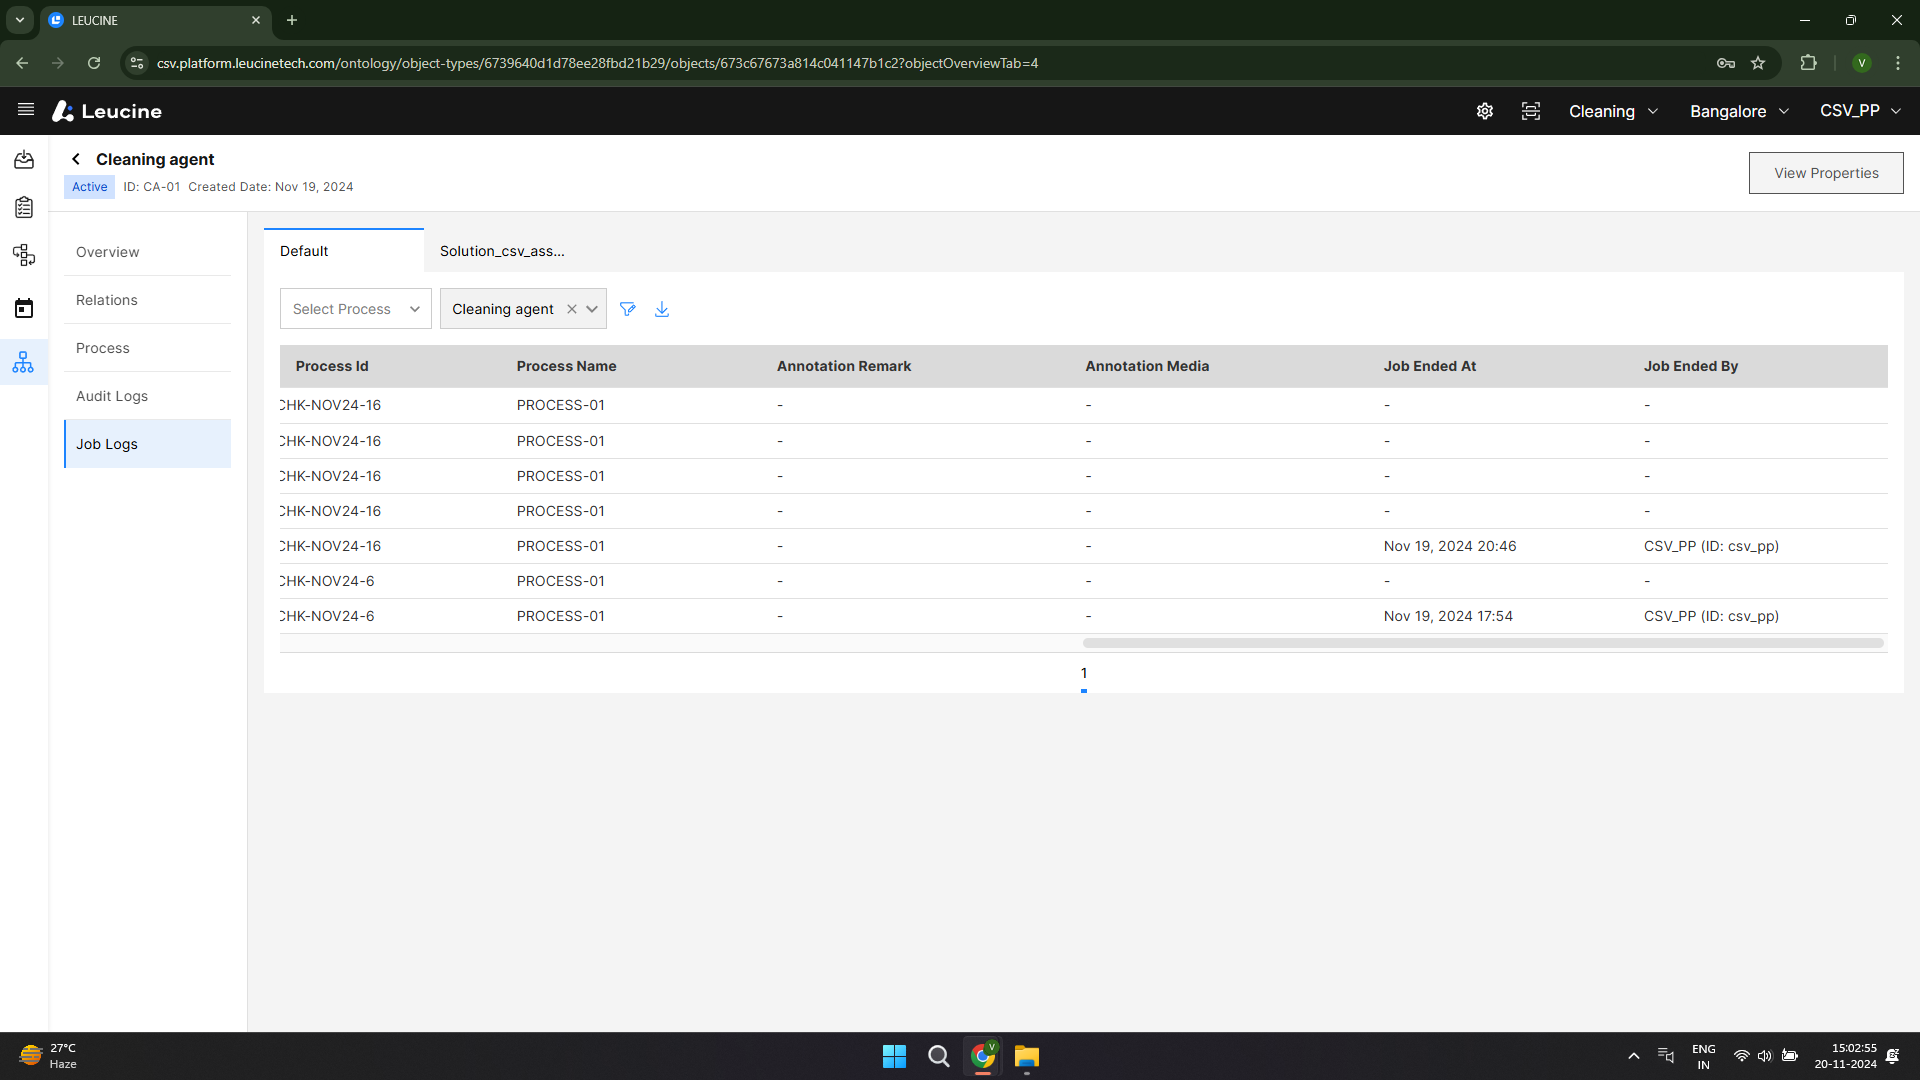The width and height of the screenshot is (1920, 1080).
Task: Open the settings gear icon
Action: 1485,111
